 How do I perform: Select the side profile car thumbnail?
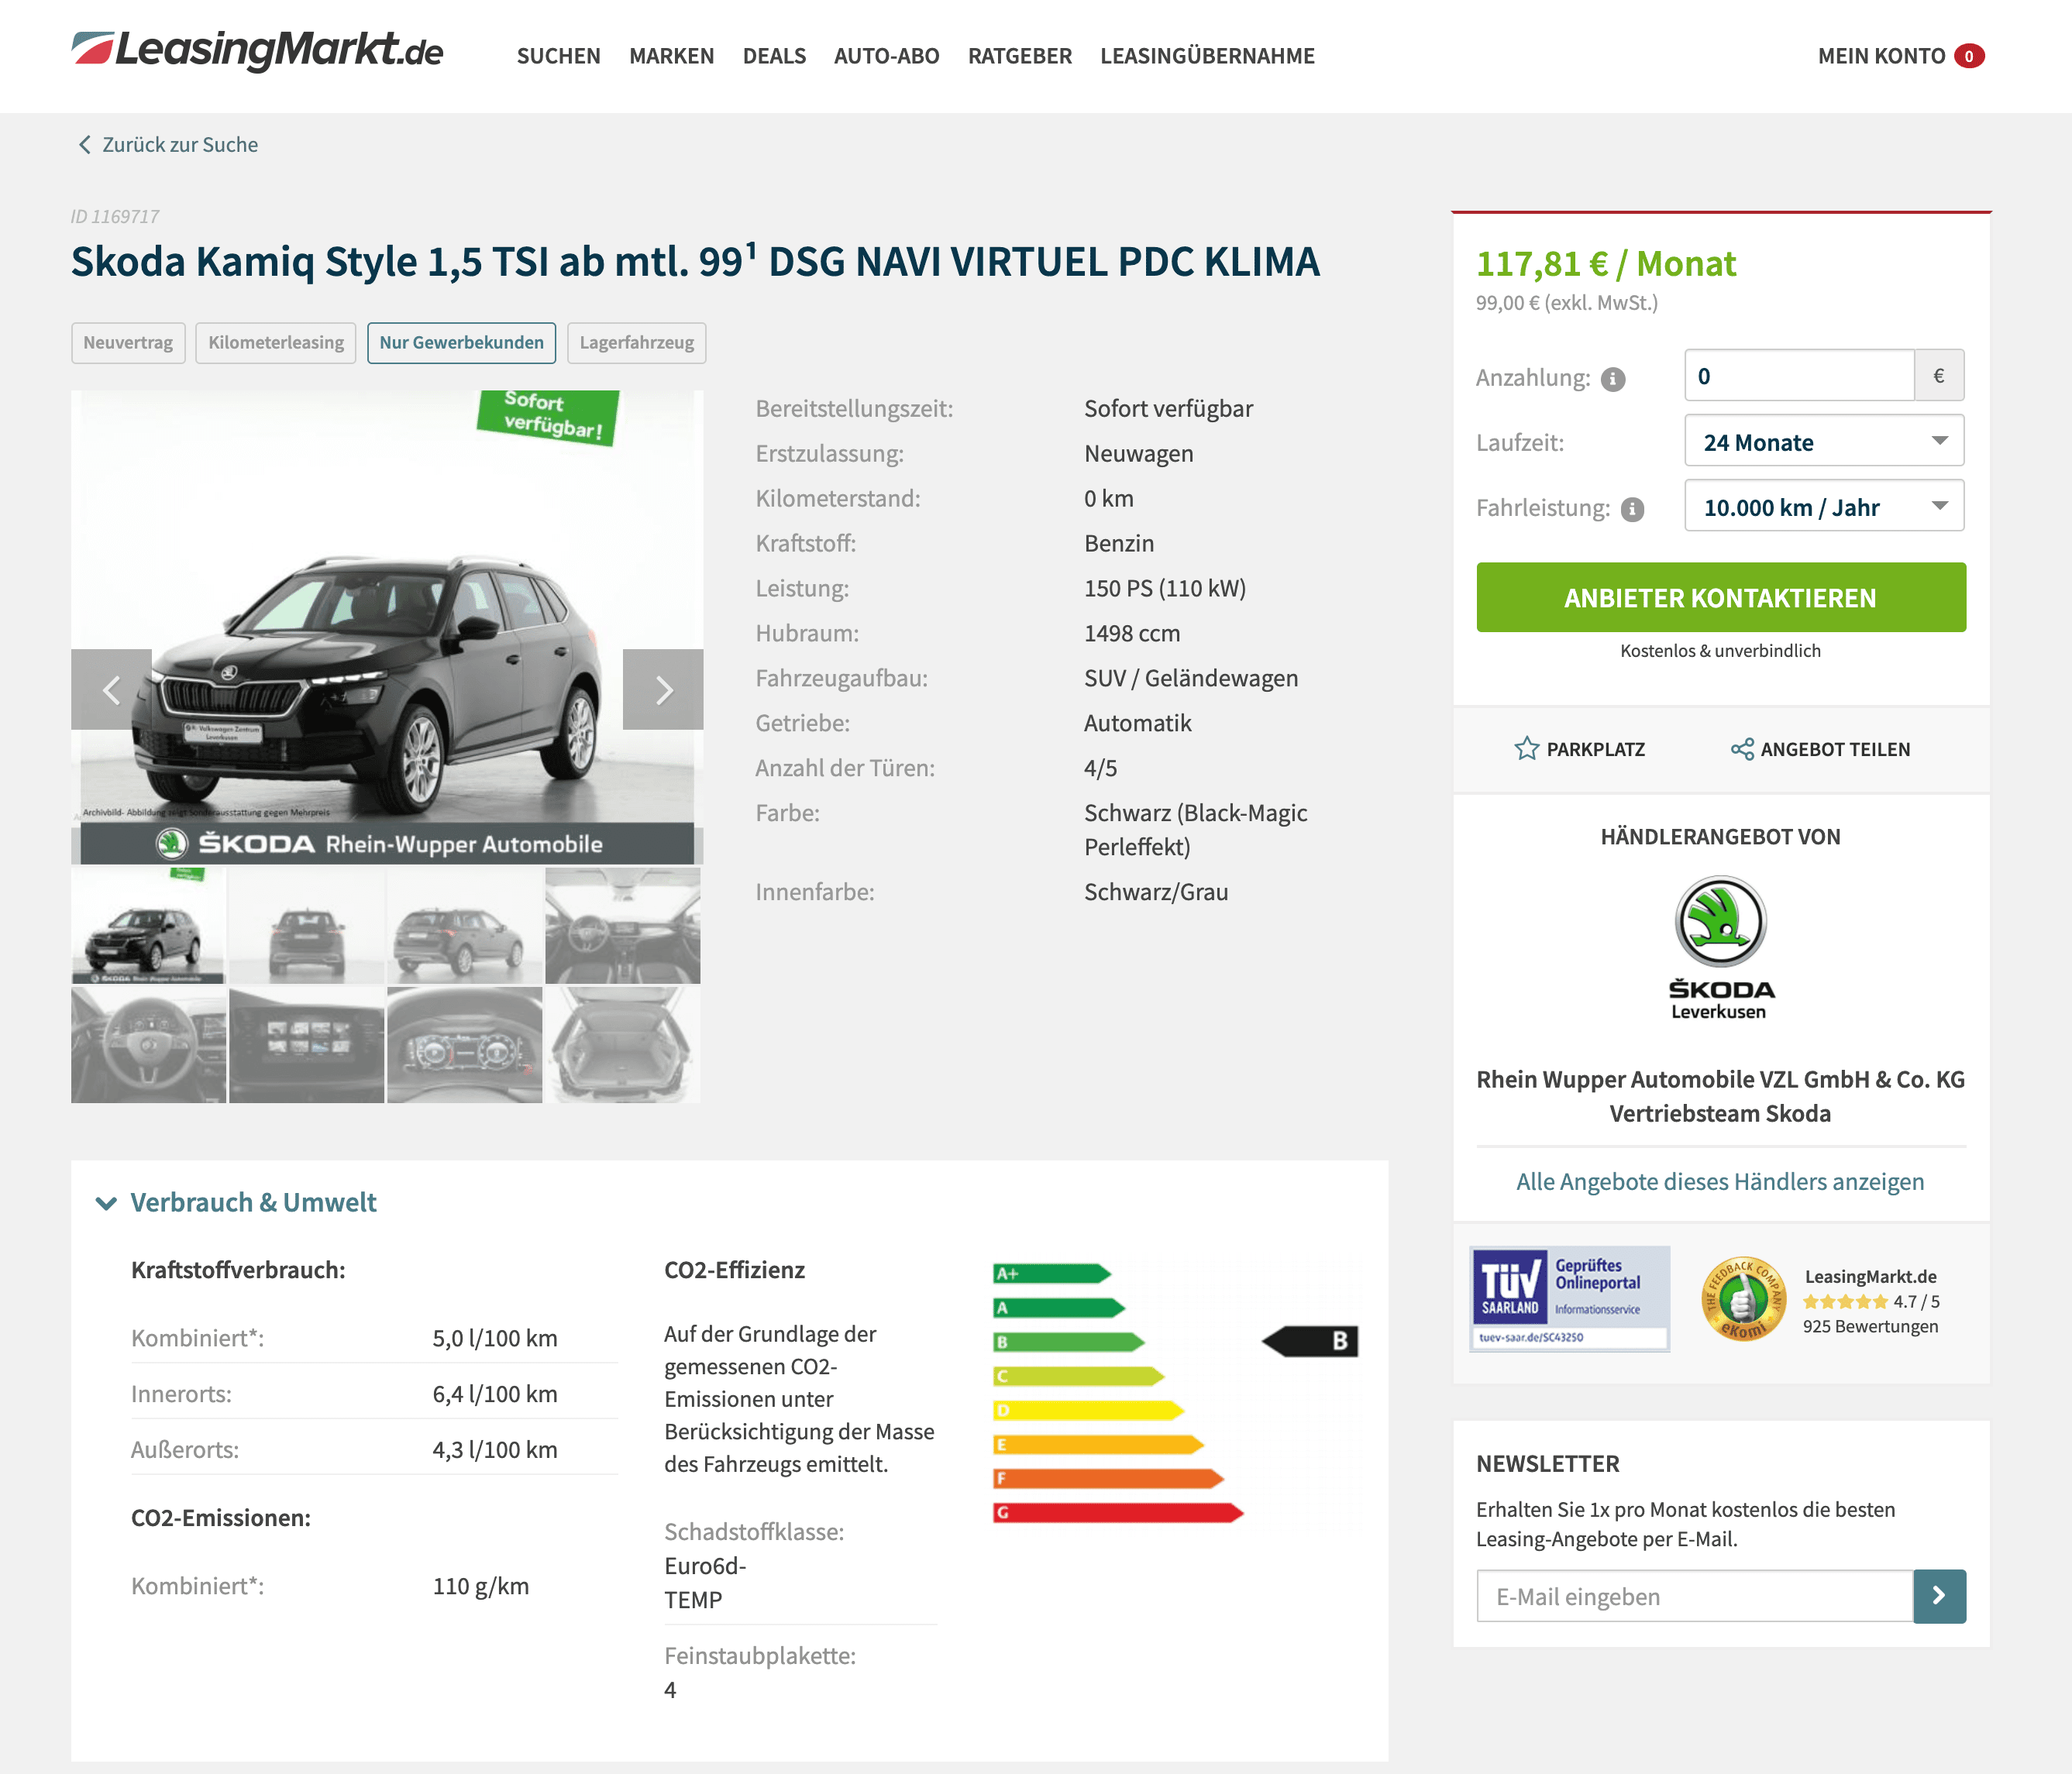(464, 926)
